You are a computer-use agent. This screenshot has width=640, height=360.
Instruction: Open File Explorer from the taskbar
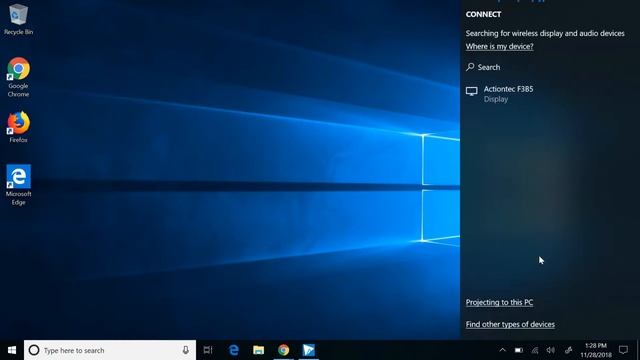258,350
